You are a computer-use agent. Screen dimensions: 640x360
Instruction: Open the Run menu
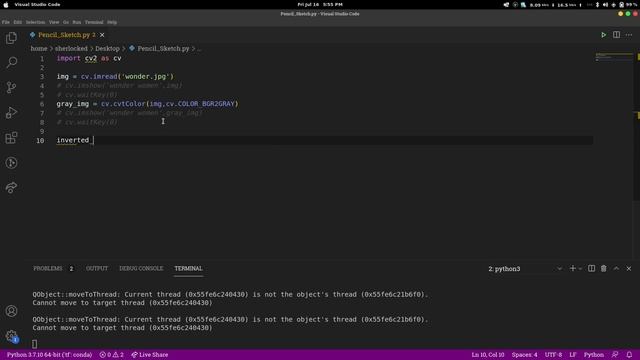pyautogui.click(x=77, y=22)
